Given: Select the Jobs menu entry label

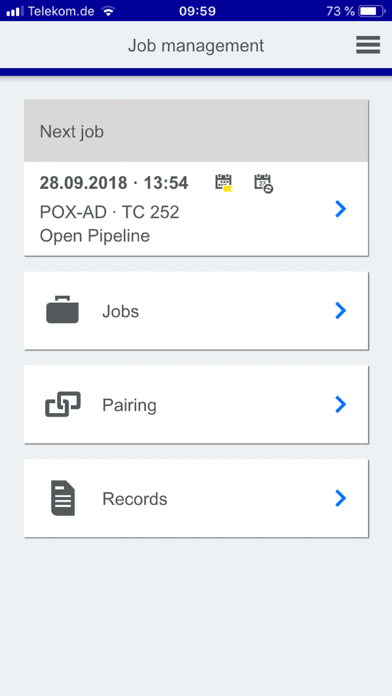Looking at the screenshot, I should coord(120,312).
